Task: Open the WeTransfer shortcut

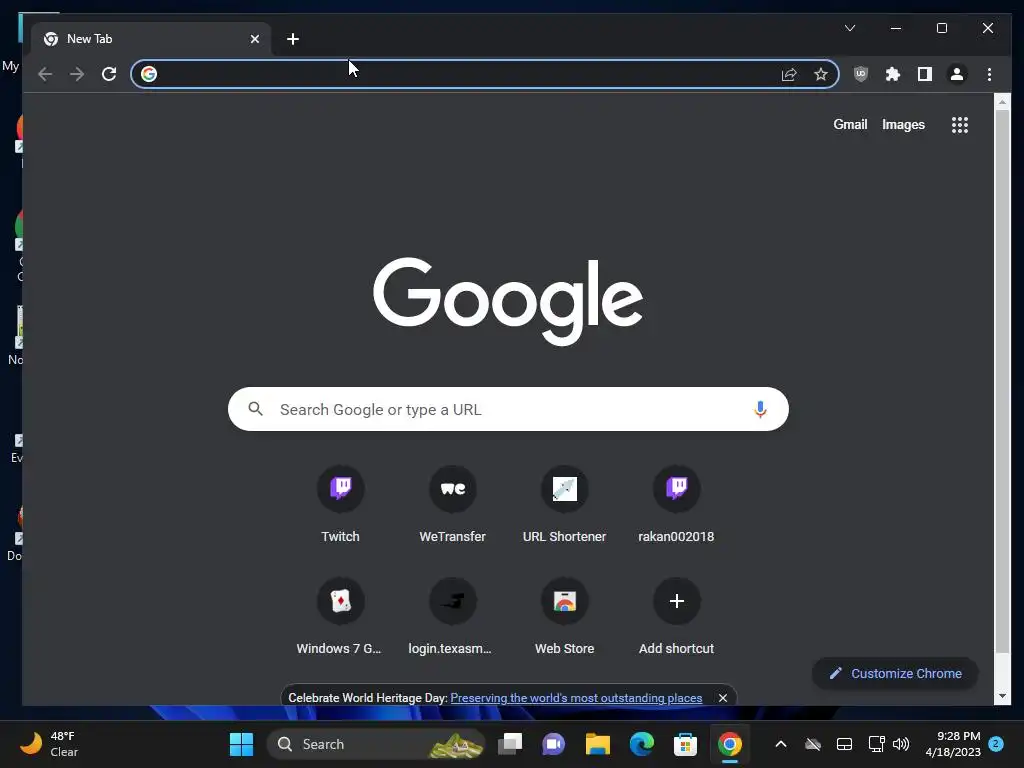Action: 453,504
